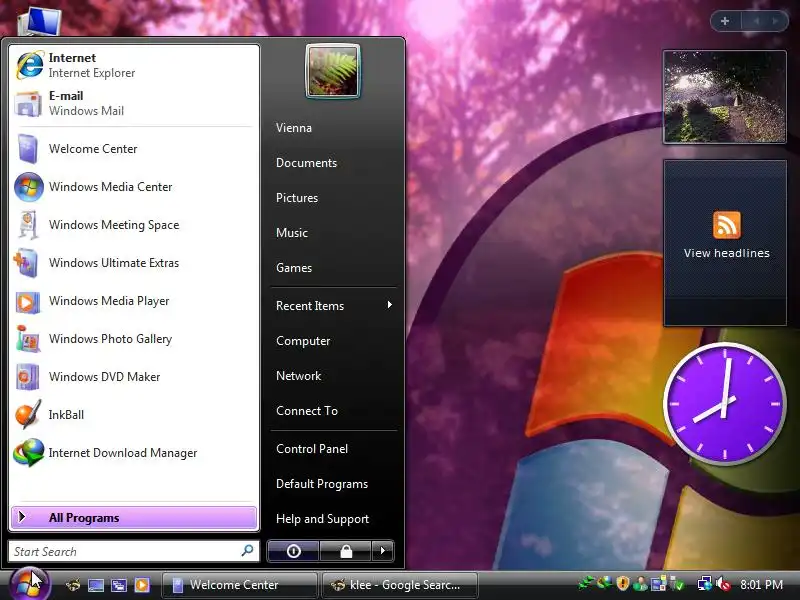Click the 8:01 PM taskbar clock
800x600 pixels.
[x=761, y=585]
